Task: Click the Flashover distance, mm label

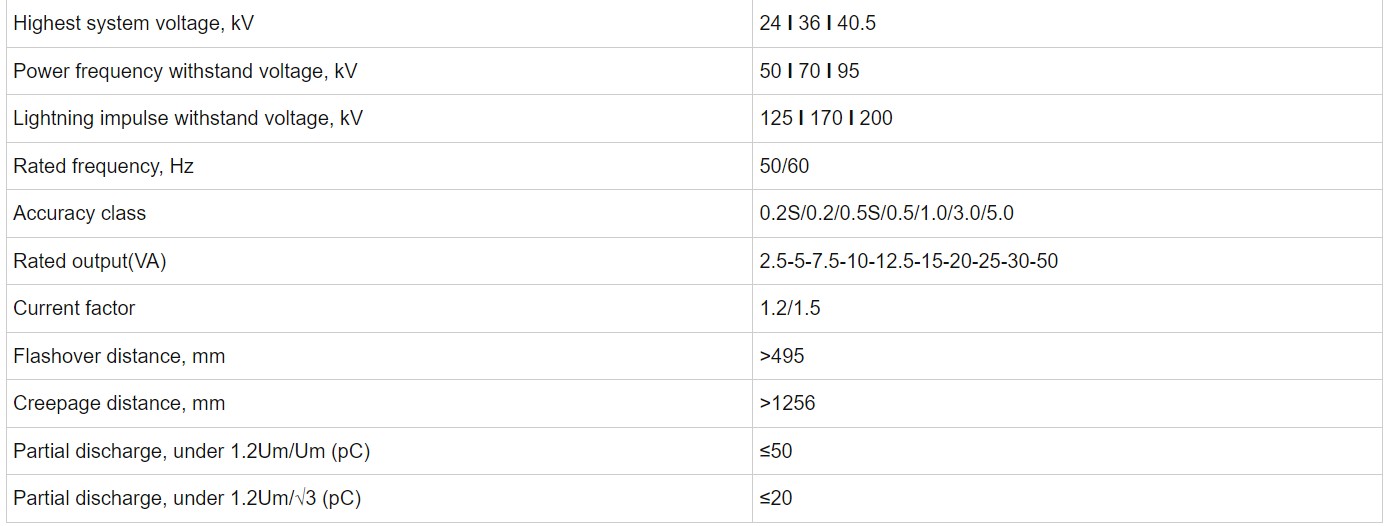Action: (119, 356)
